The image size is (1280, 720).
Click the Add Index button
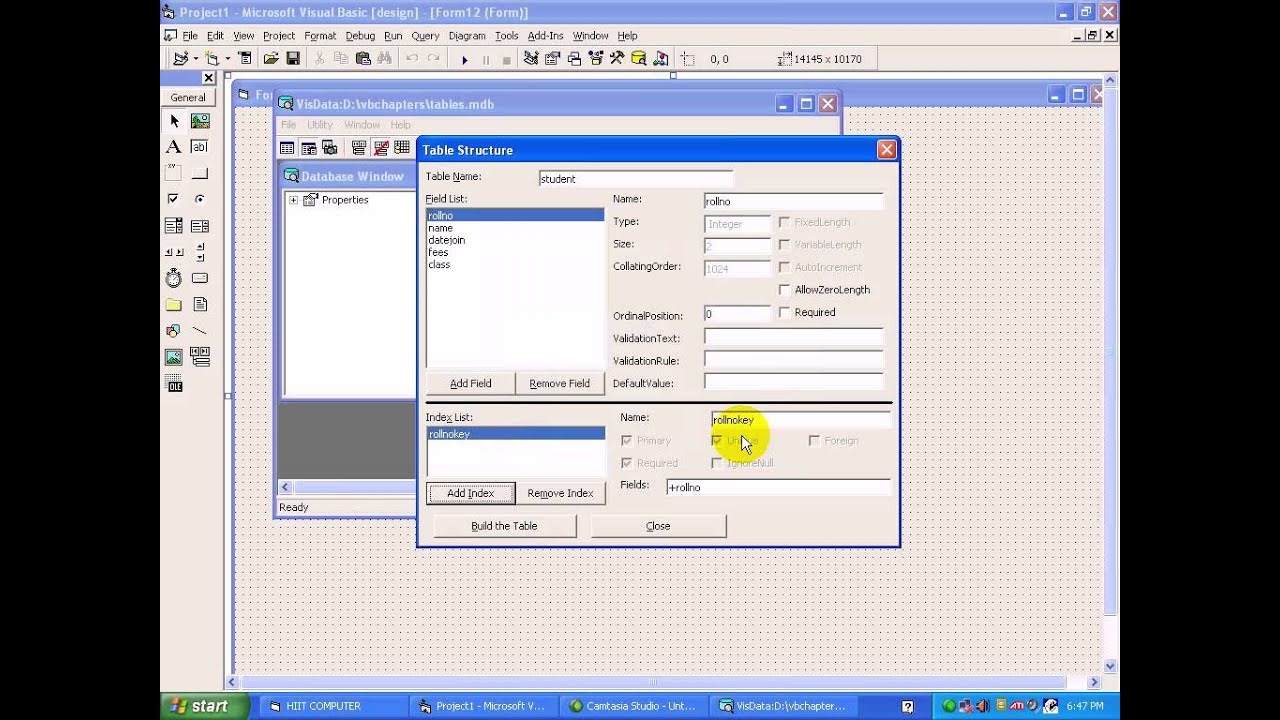[x=471, y=494]
